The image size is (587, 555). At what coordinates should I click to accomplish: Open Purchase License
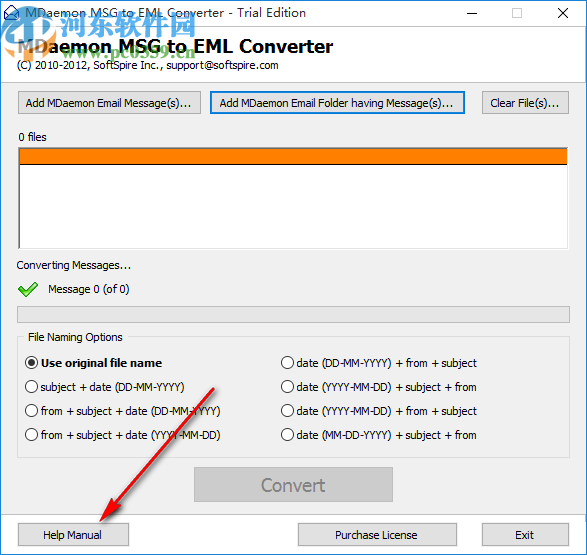(377, 535)
